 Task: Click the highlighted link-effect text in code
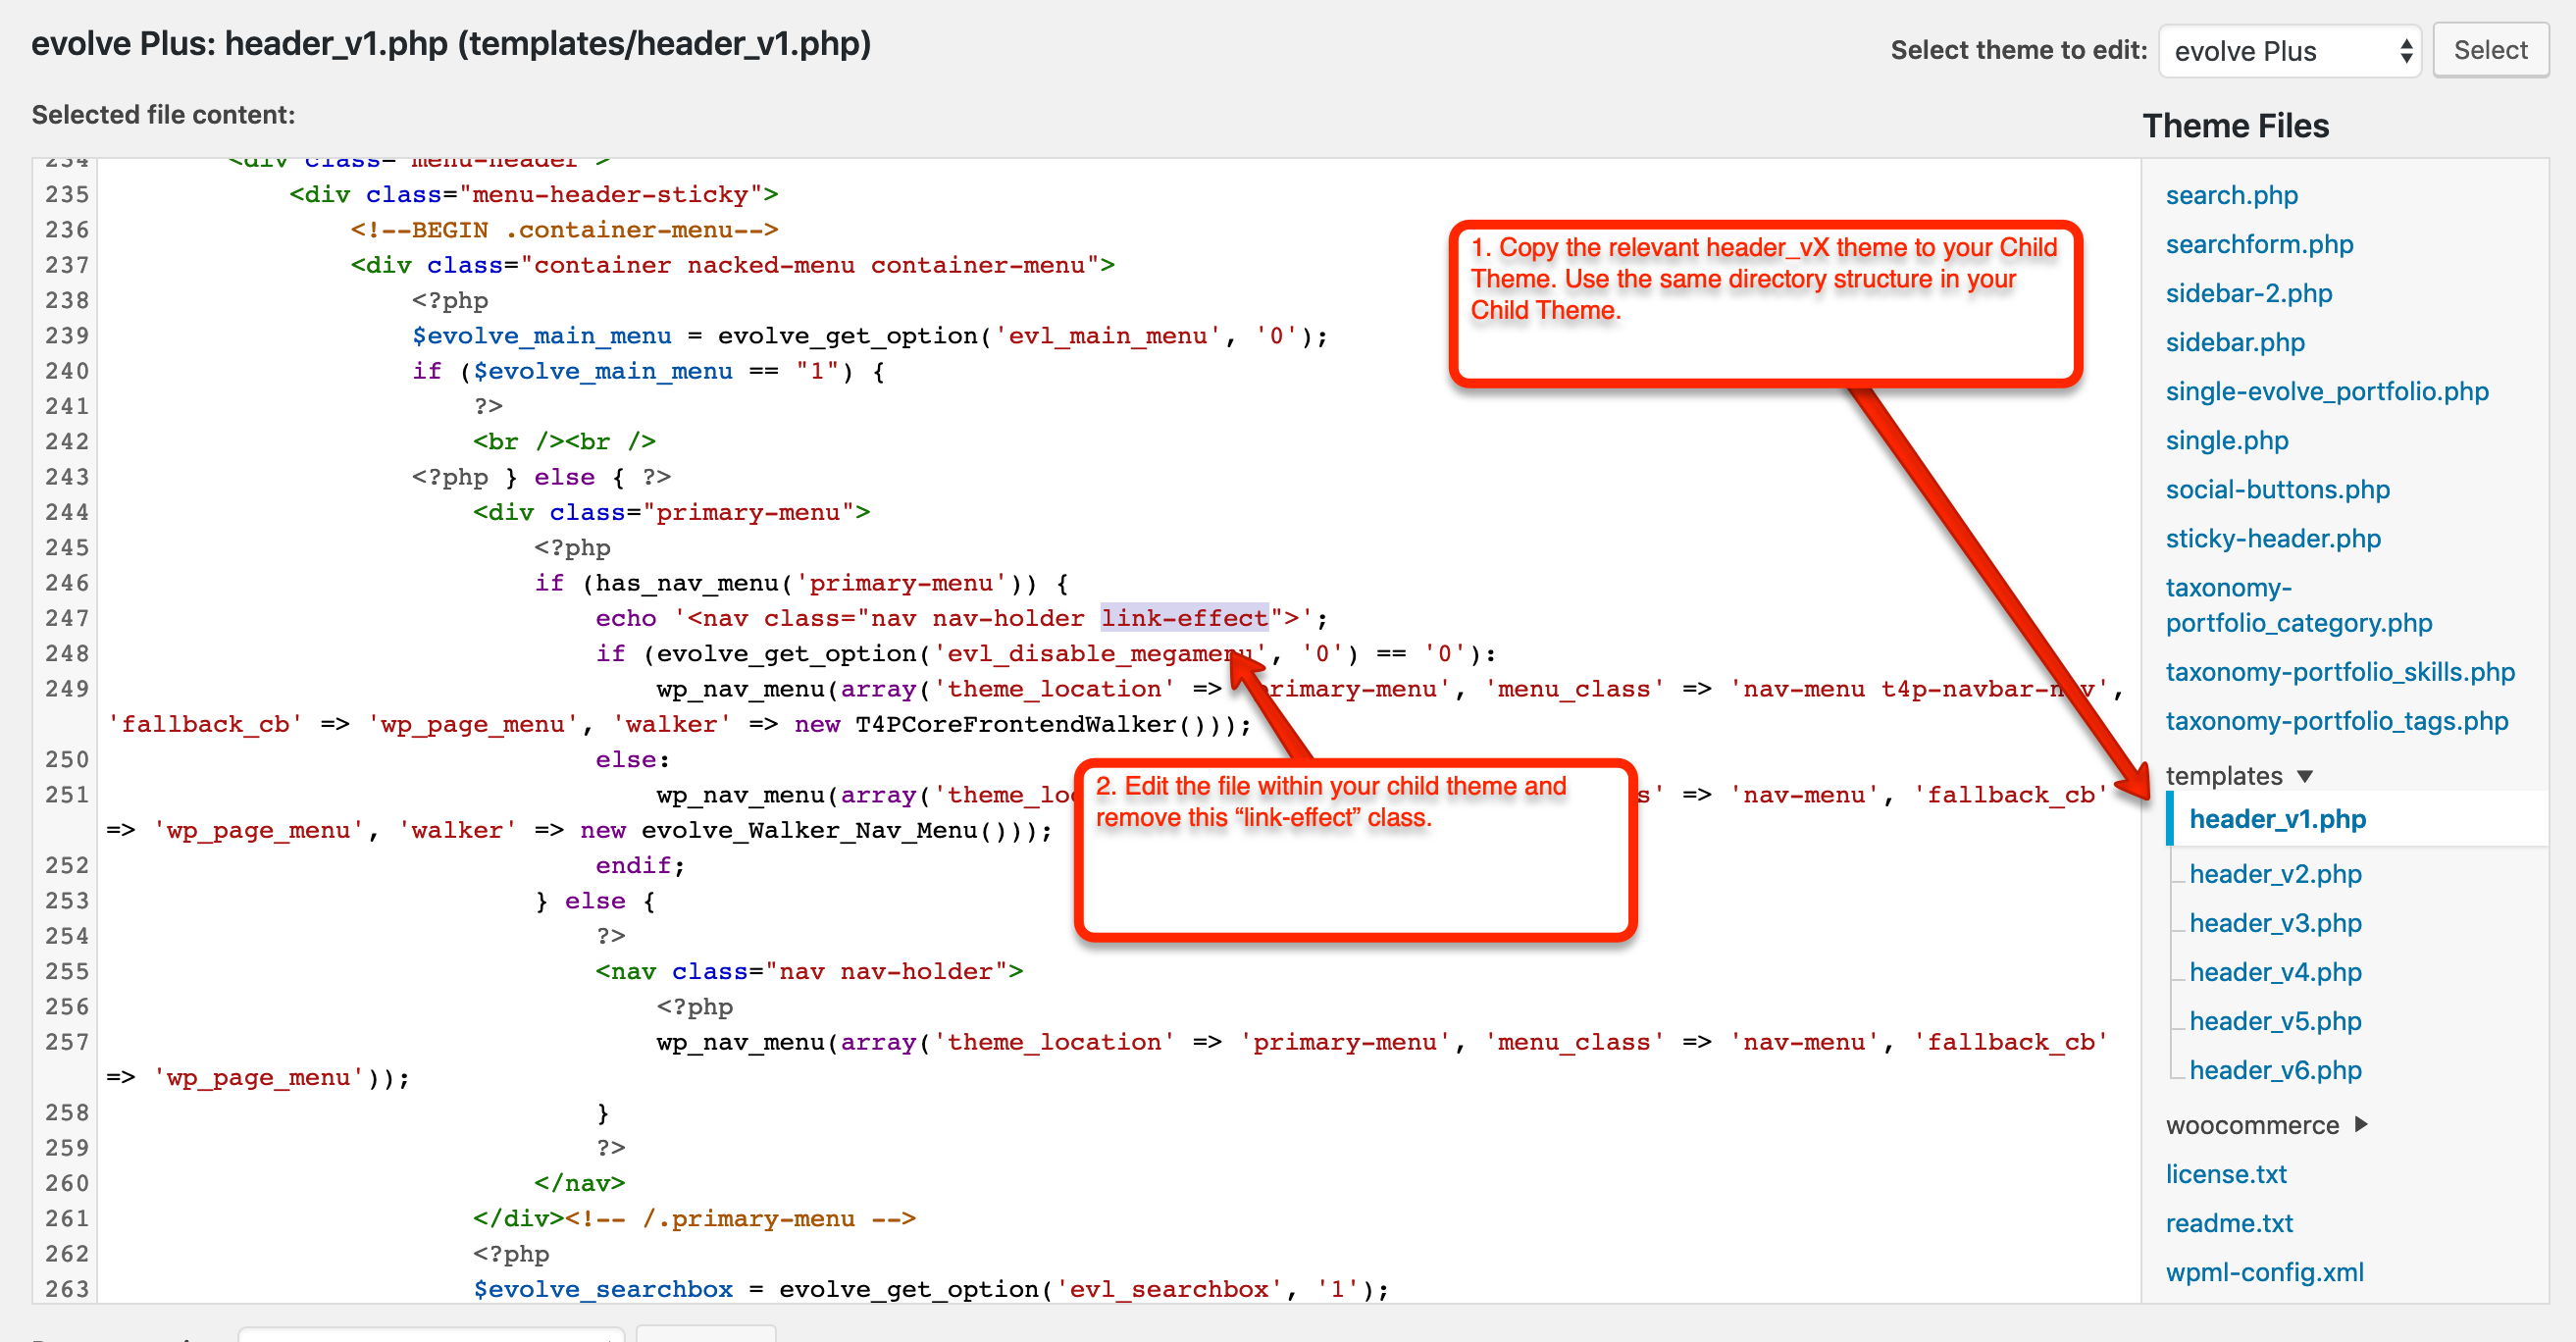[1184, 618]
